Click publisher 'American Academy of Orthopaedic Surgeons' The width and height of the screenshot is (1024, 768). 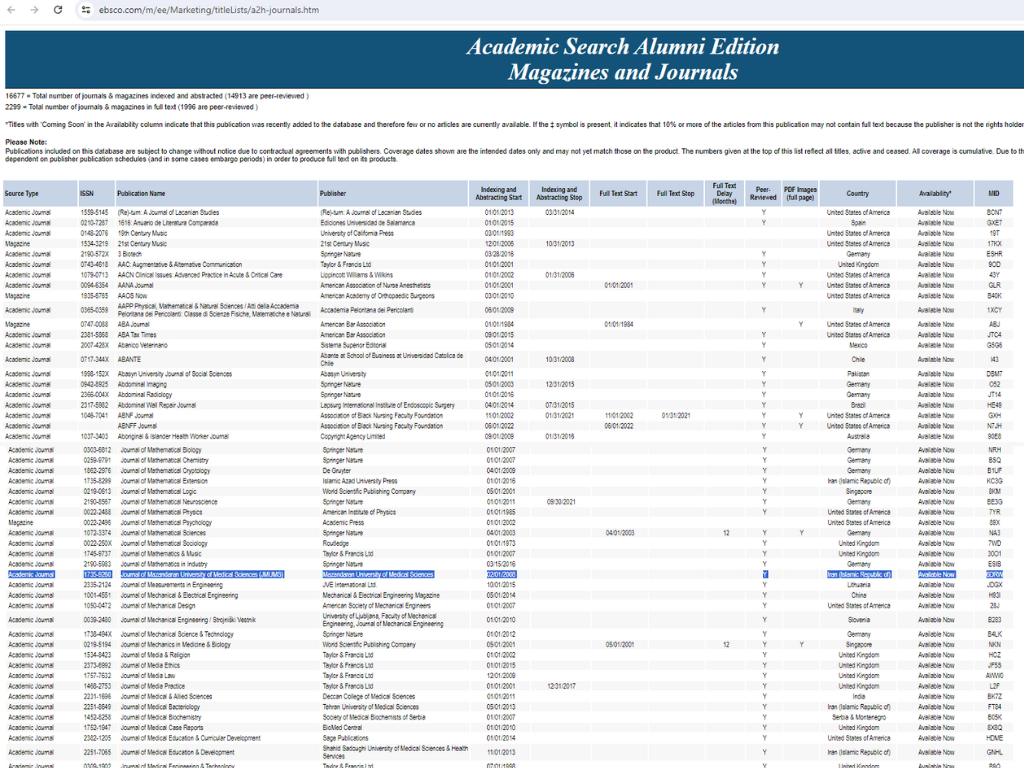pyautogui.click(x=377, y=296)
